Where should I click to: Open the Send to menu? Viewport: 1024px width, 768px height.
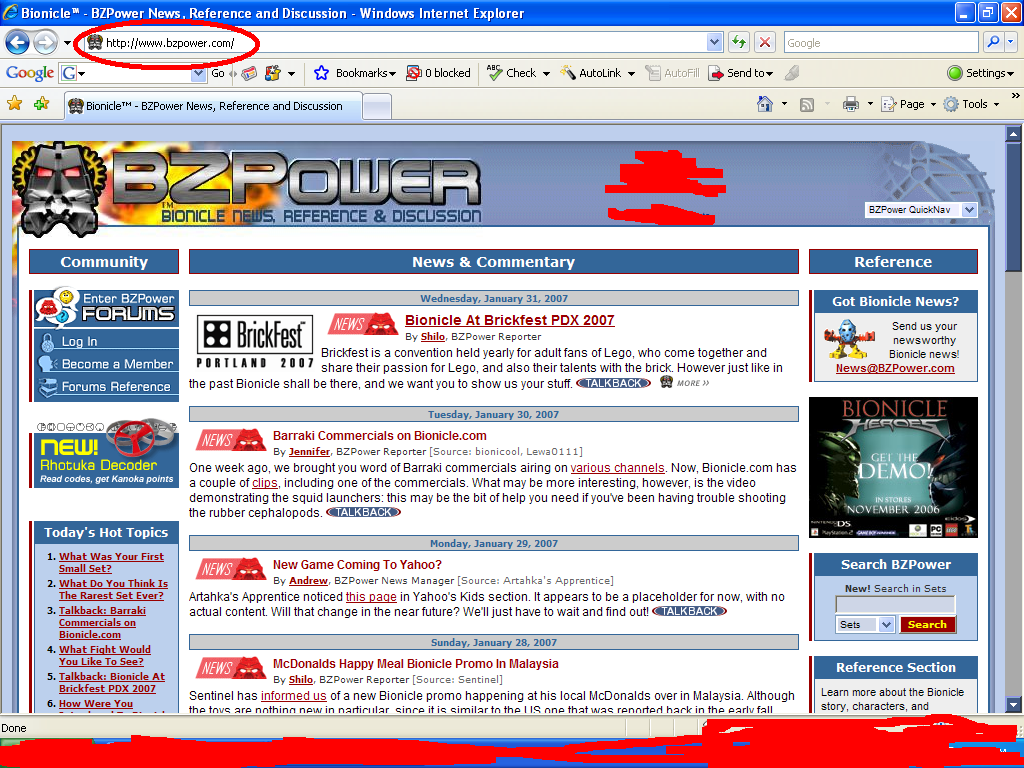(741, 73)
